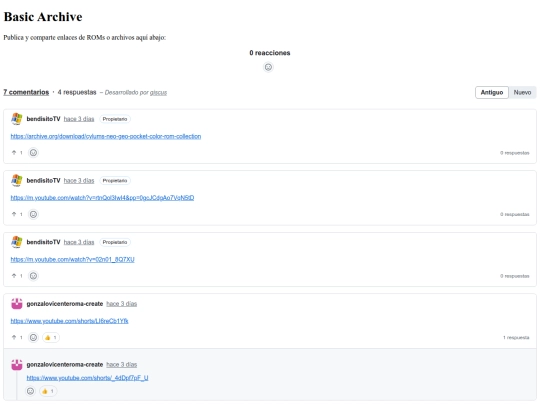Sort comments by Antiguo
The height and width of the screenshot is (405, 540).
pyautogui.click(x=492, y=92)
